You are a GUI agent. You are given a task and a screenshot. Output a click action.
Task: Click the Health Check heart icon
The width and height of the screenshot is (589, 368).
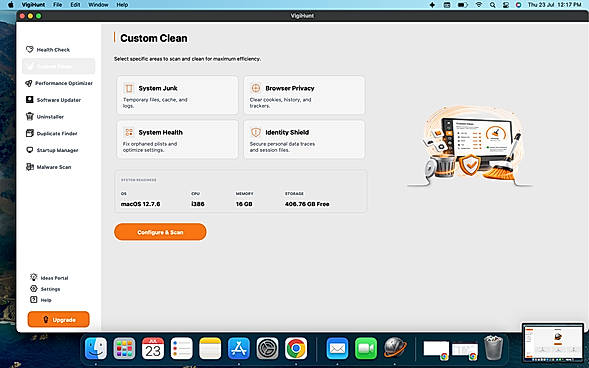pos(30,50)
